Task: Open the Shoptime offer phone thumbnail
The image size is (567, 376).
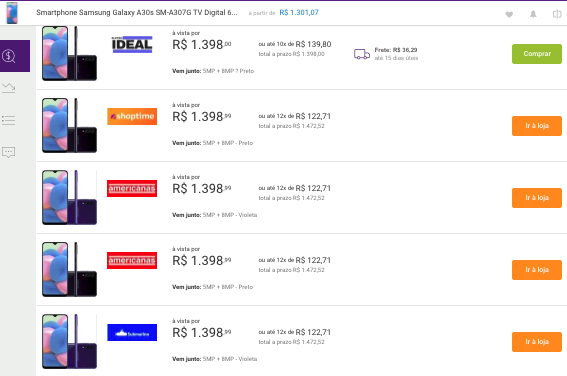Action: coord(69,125)
